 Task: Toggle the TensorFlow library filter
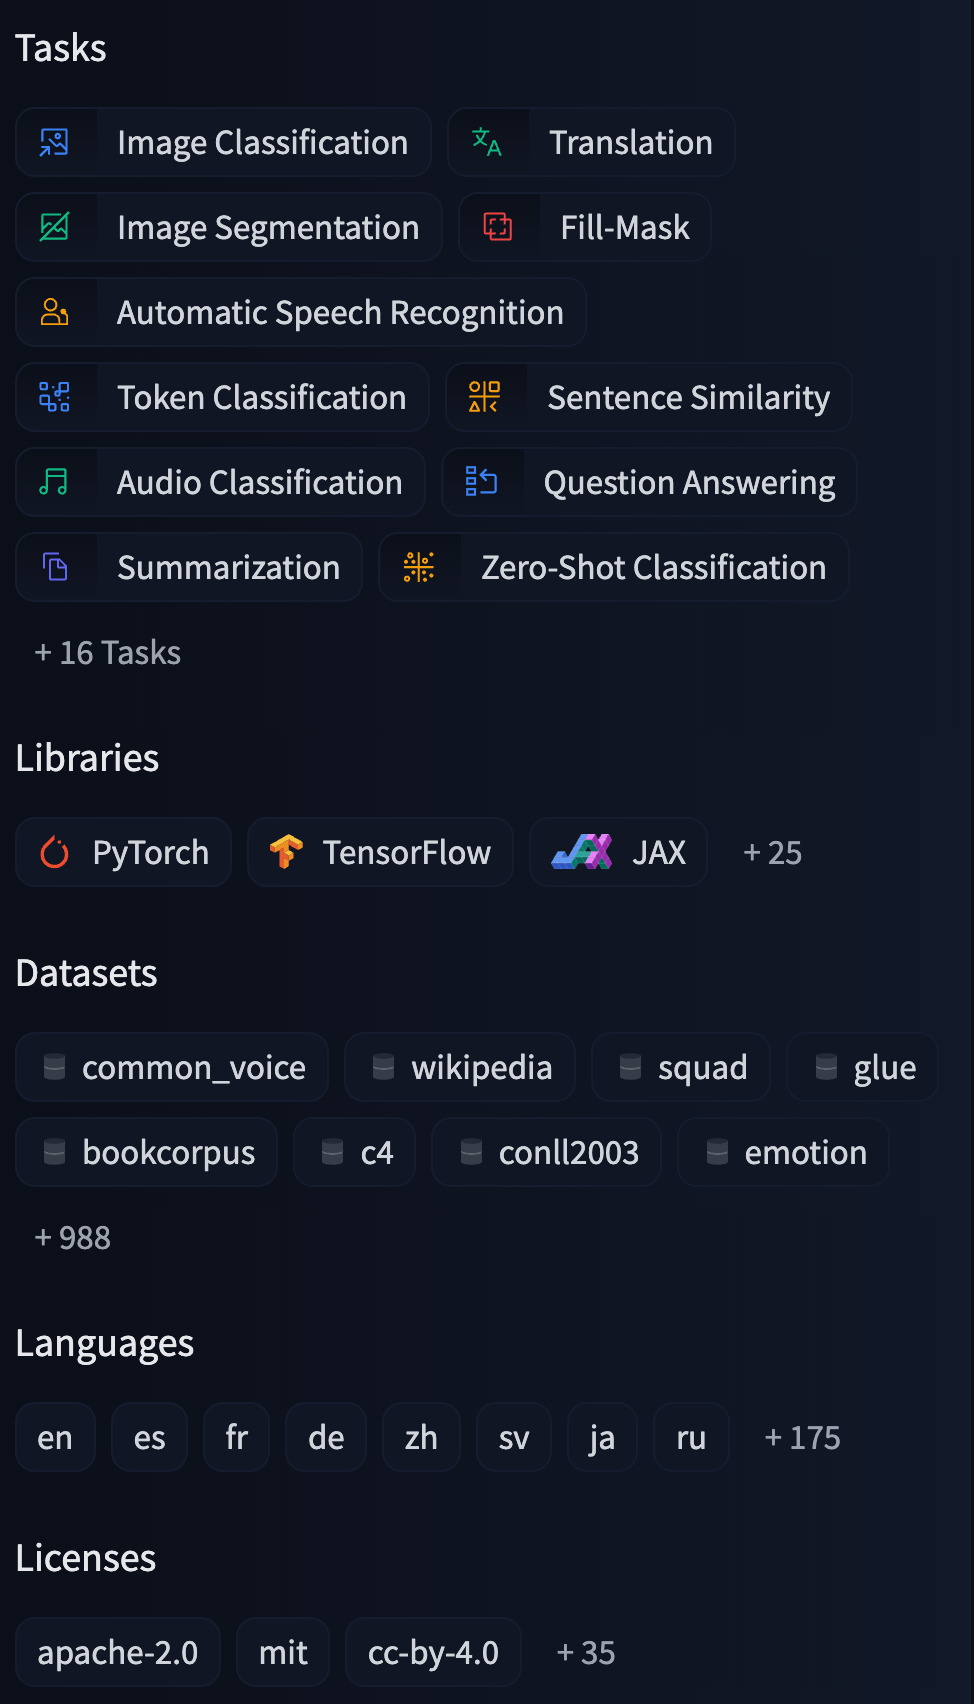coord(380,853)
